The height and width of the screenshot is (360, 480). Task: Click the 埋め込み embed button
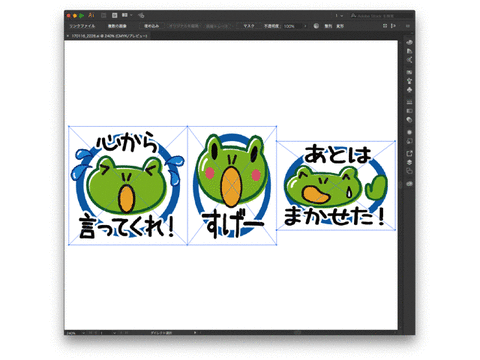click(151, 26)
